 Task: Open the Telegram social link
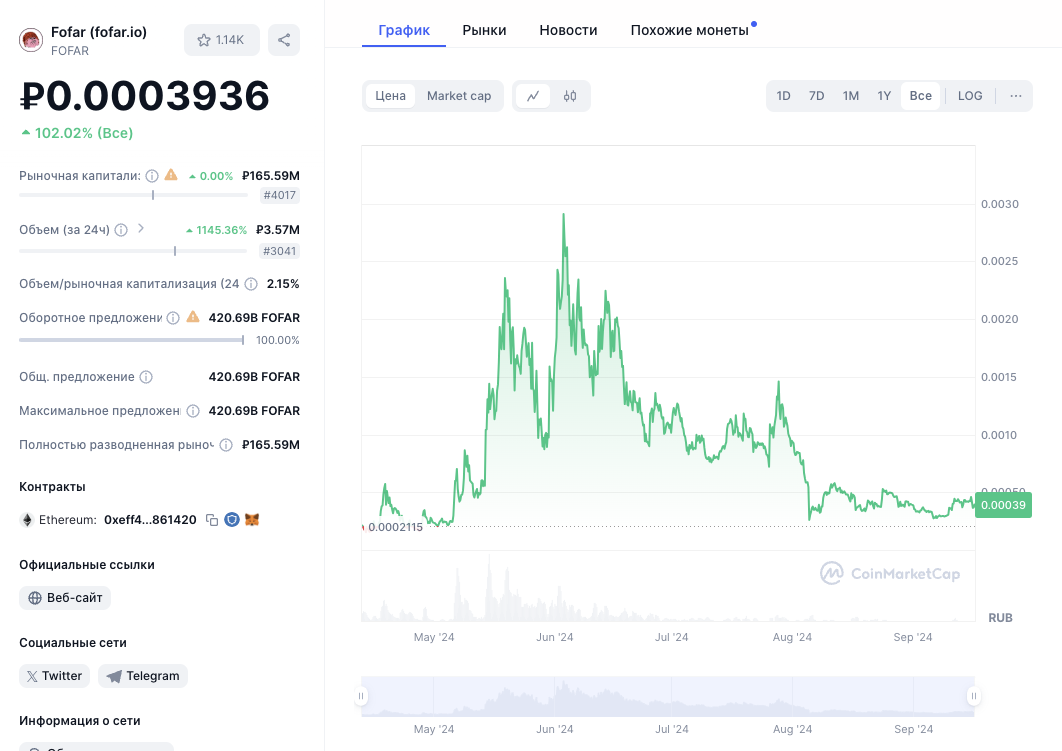(x=143, y=676)
